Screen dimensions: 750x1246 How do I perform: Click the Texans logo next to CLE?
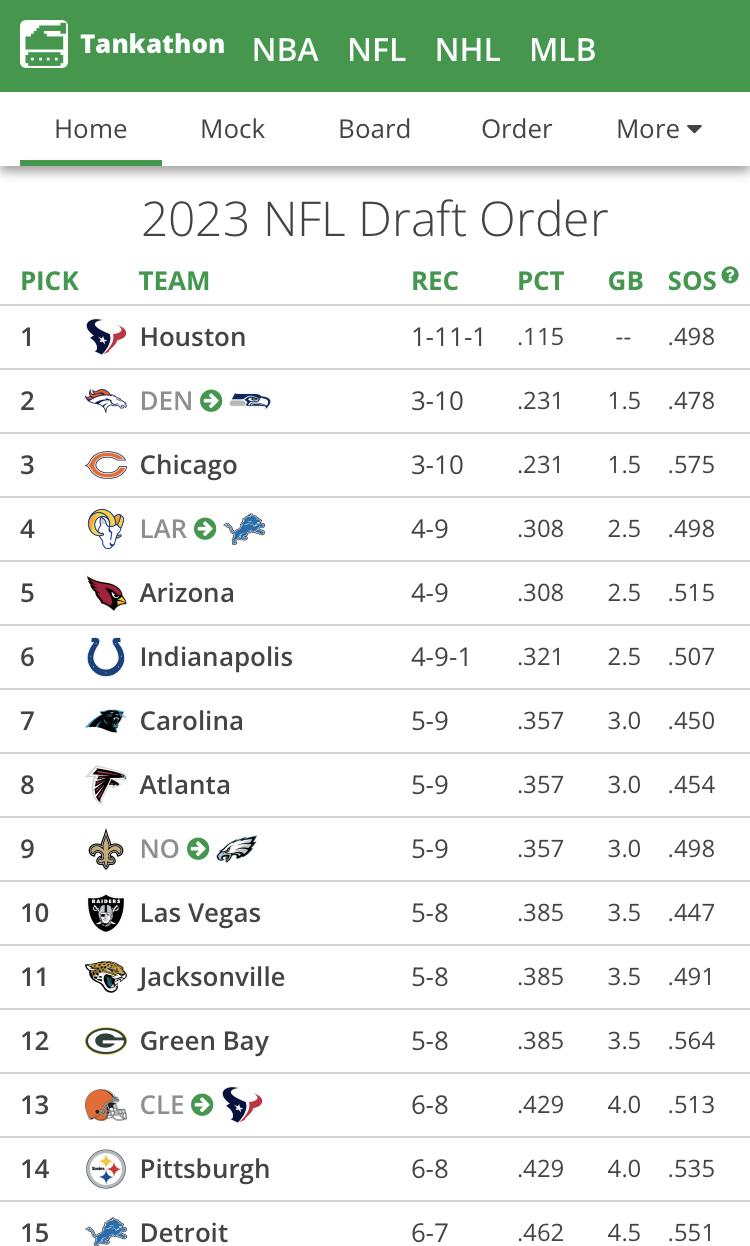(241, 1105)
